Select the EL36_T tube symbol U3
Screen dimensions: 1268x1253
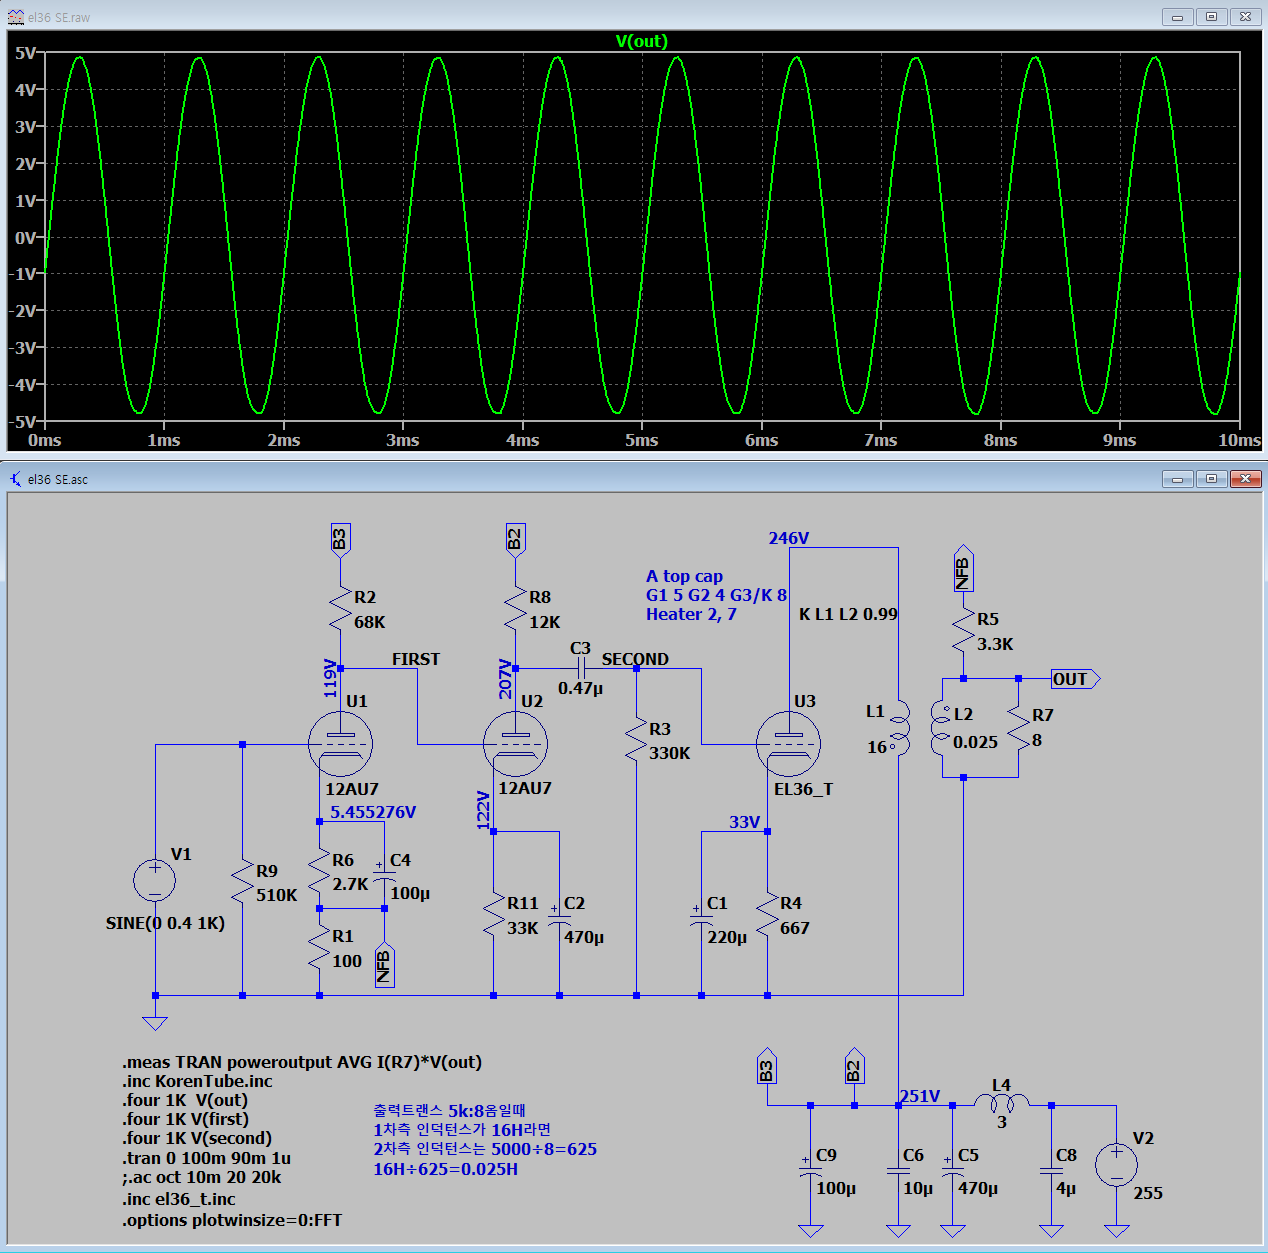[789, 744]
